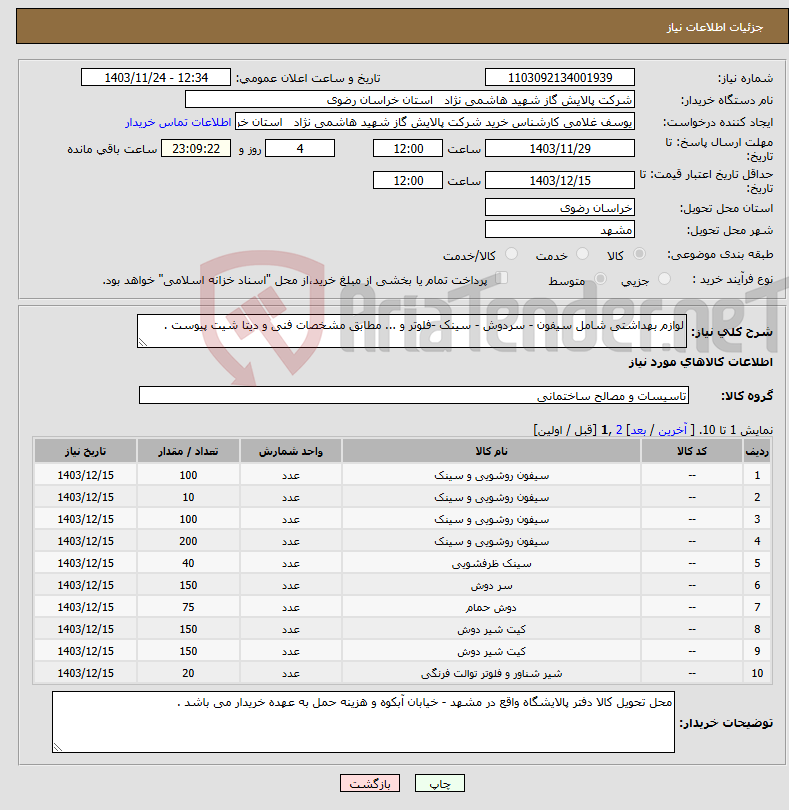Click the نام کالا column header
The image size is (789, 810).
click(x=491, y=451)
